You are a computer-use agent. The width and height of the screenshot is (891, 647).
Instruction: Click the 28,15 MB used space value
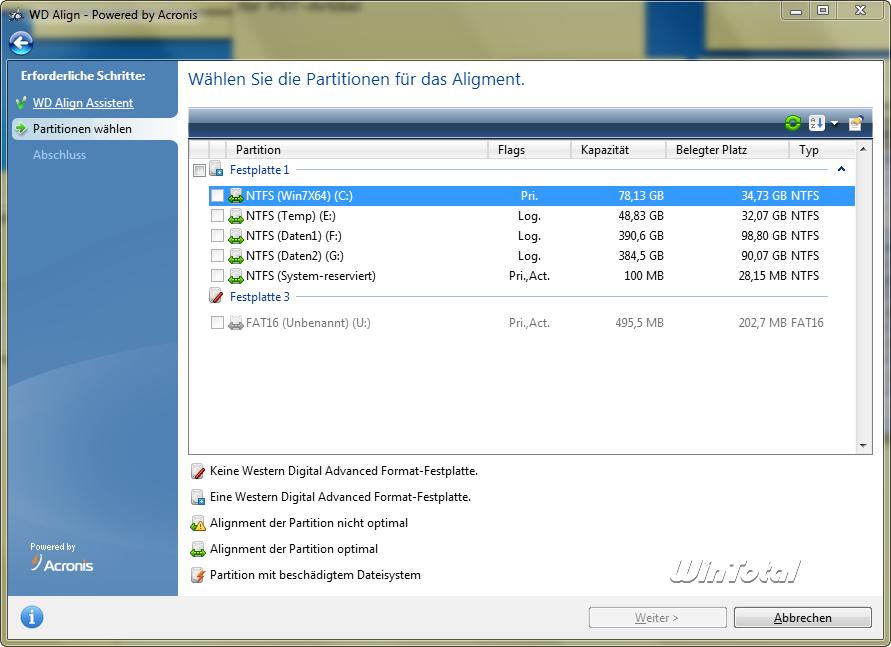coord(763,276)
